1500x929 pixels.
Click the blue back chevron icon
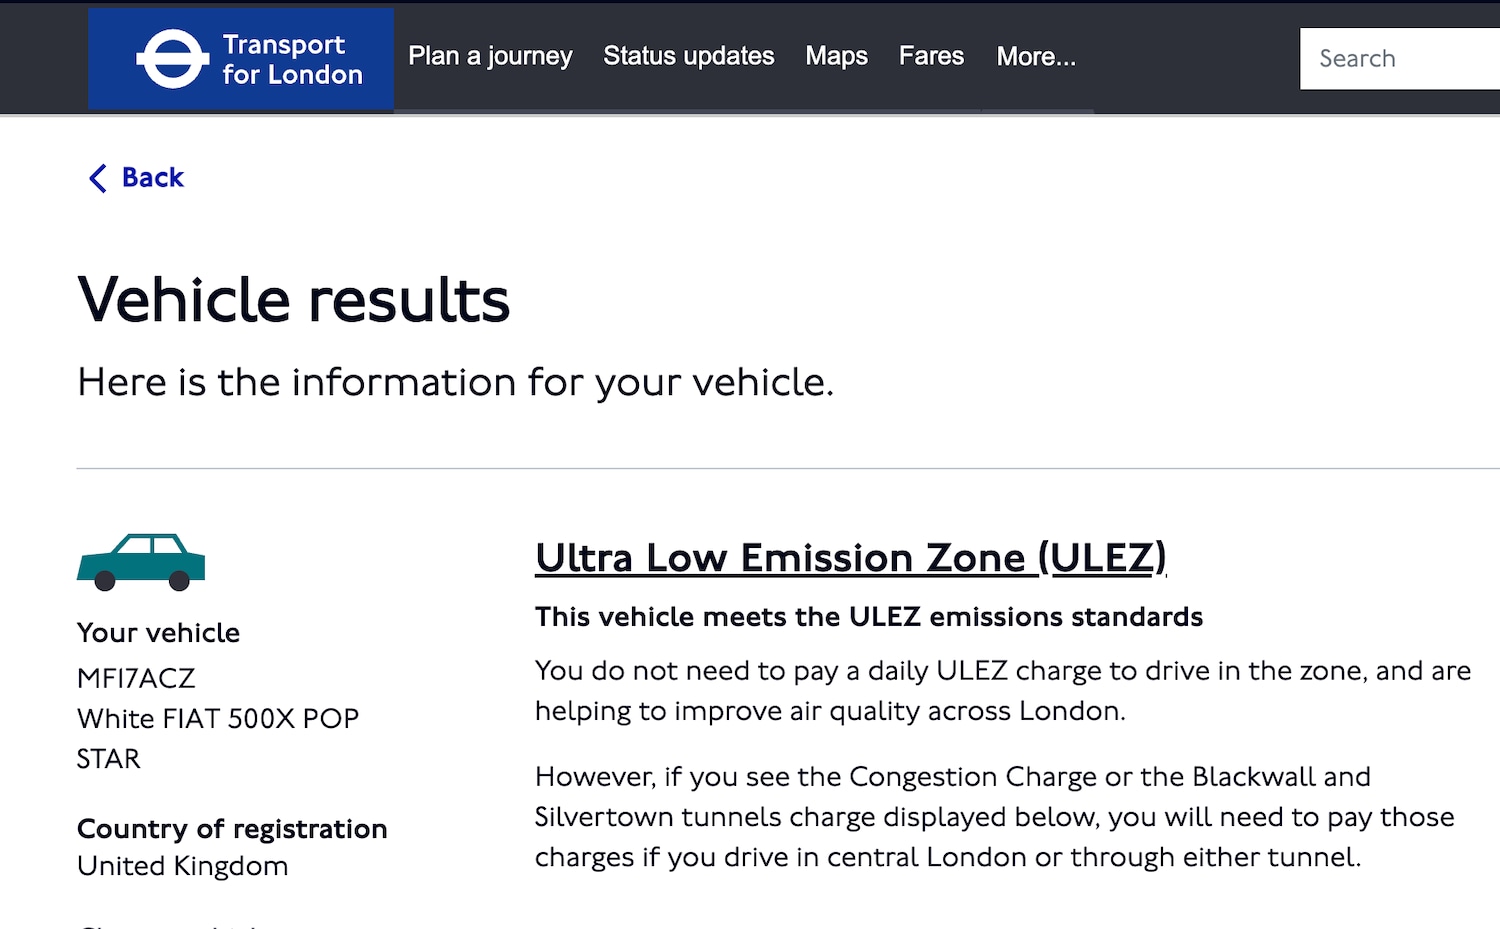click(x=97, y=178)
